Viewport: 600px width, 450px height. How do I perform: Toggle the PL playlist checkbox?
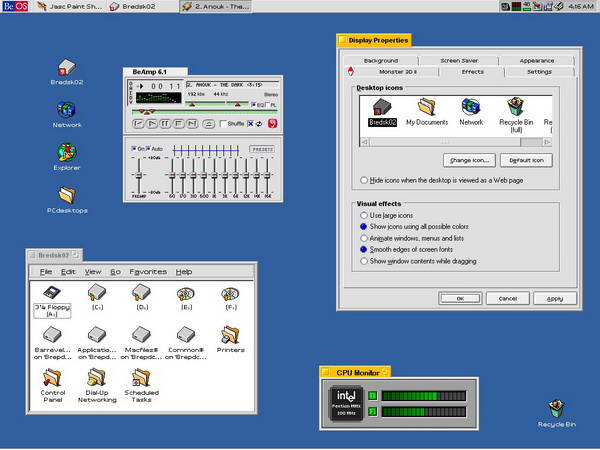[267, 104]
